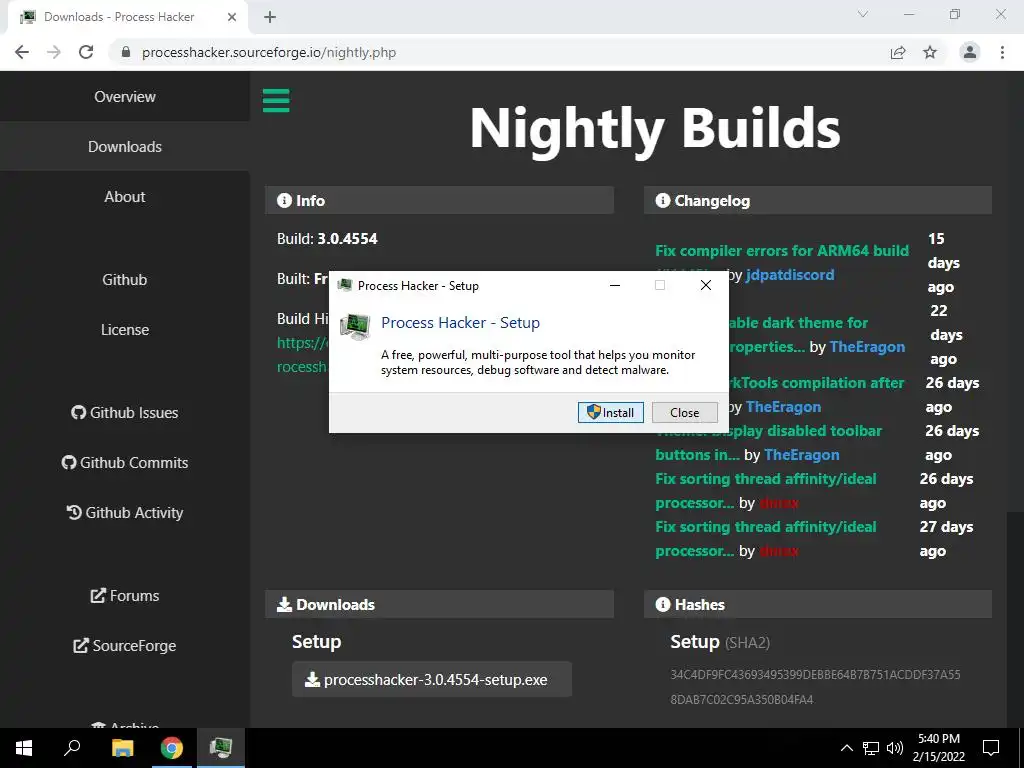Bookmark this page with star icon
The width and height of the screenshot is (1024, 768).
[x=930, y=52]
